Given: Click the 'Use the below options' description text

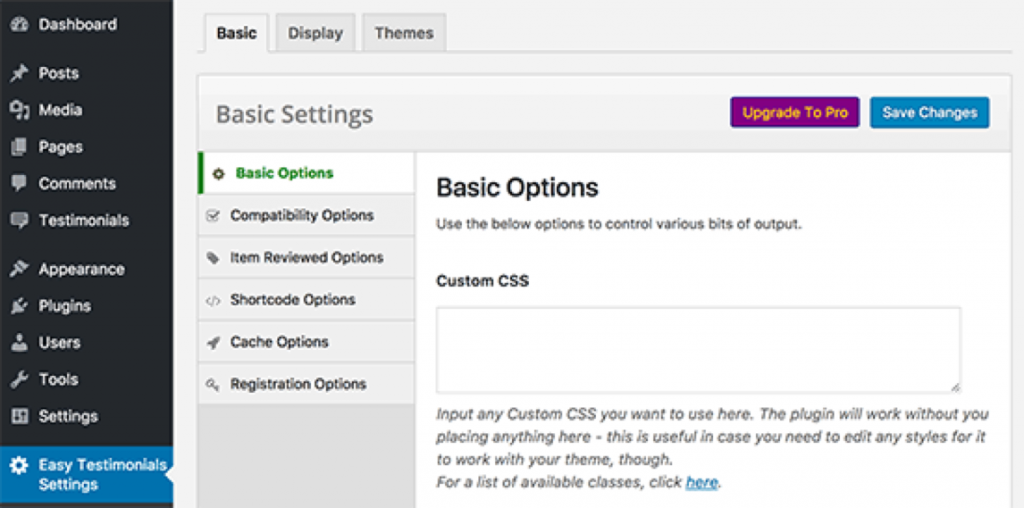Looking at the screenshot, I should point(618,225).
